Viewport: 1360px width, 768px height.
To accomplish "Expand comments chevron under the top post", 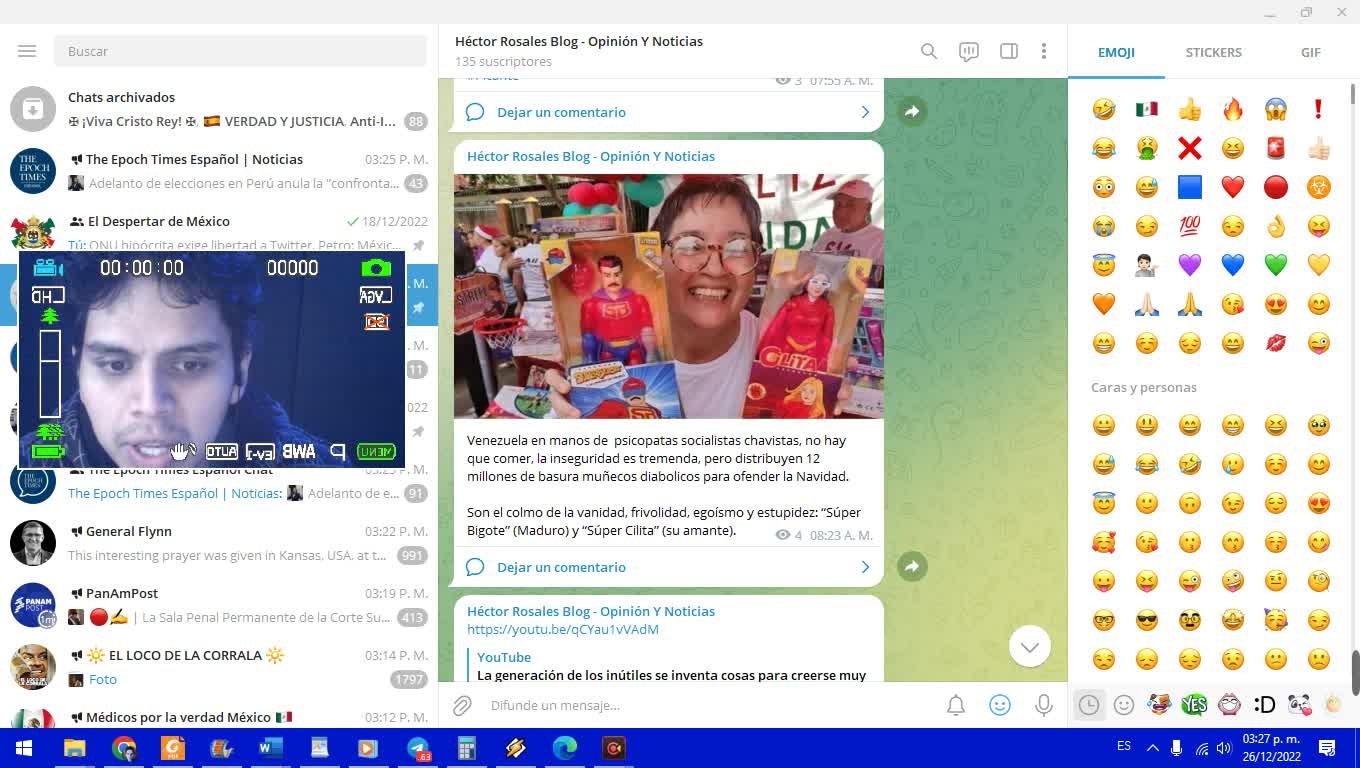I will pyautogui.click(x=865, y=112).
